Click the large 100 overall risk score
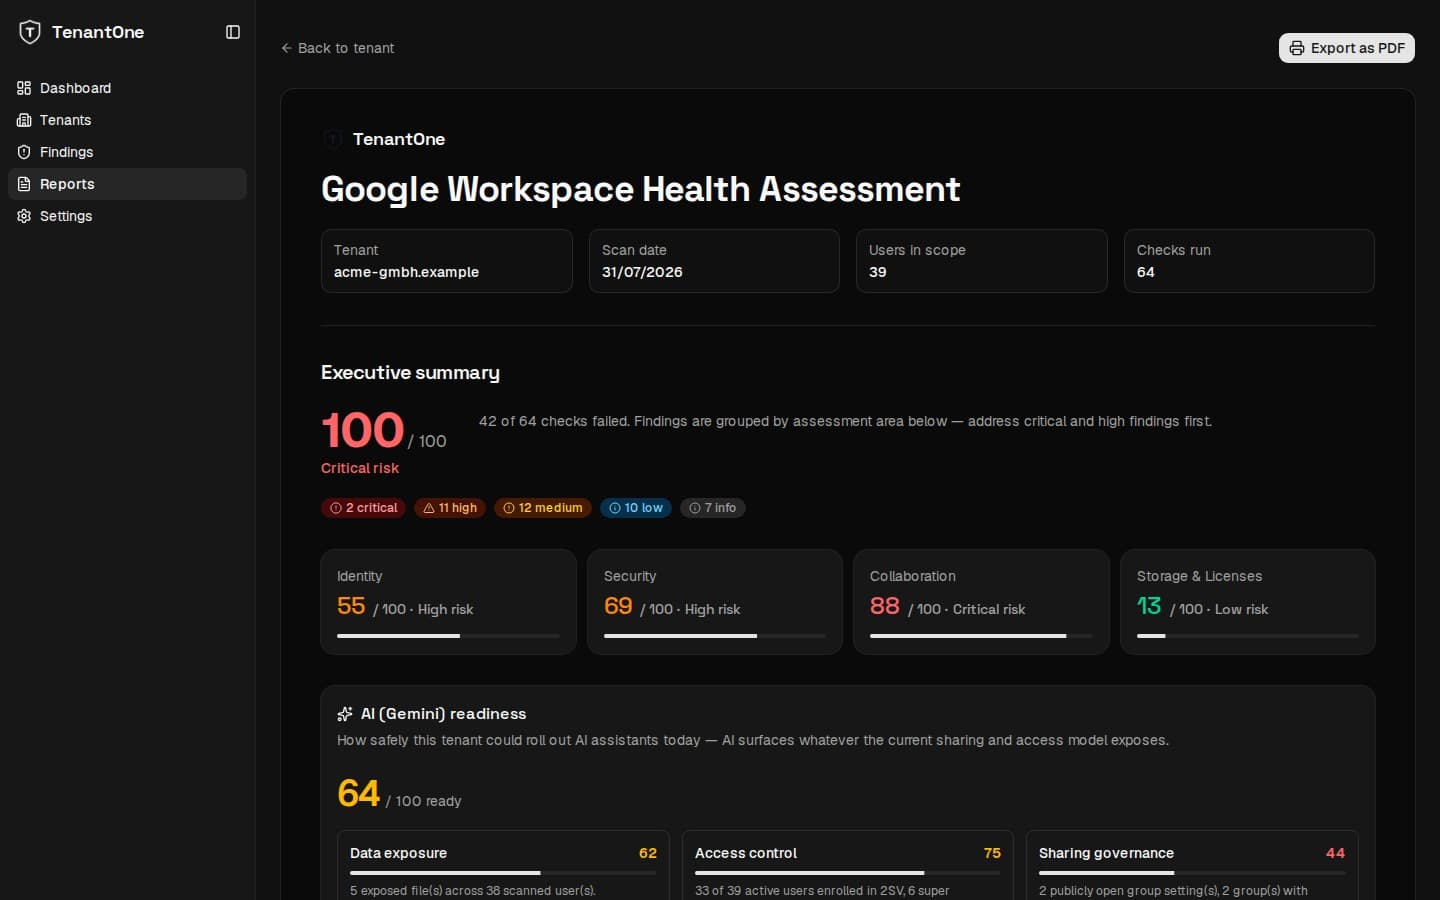This screenshot has height=900, width=1440. click(x=363, y=431)
